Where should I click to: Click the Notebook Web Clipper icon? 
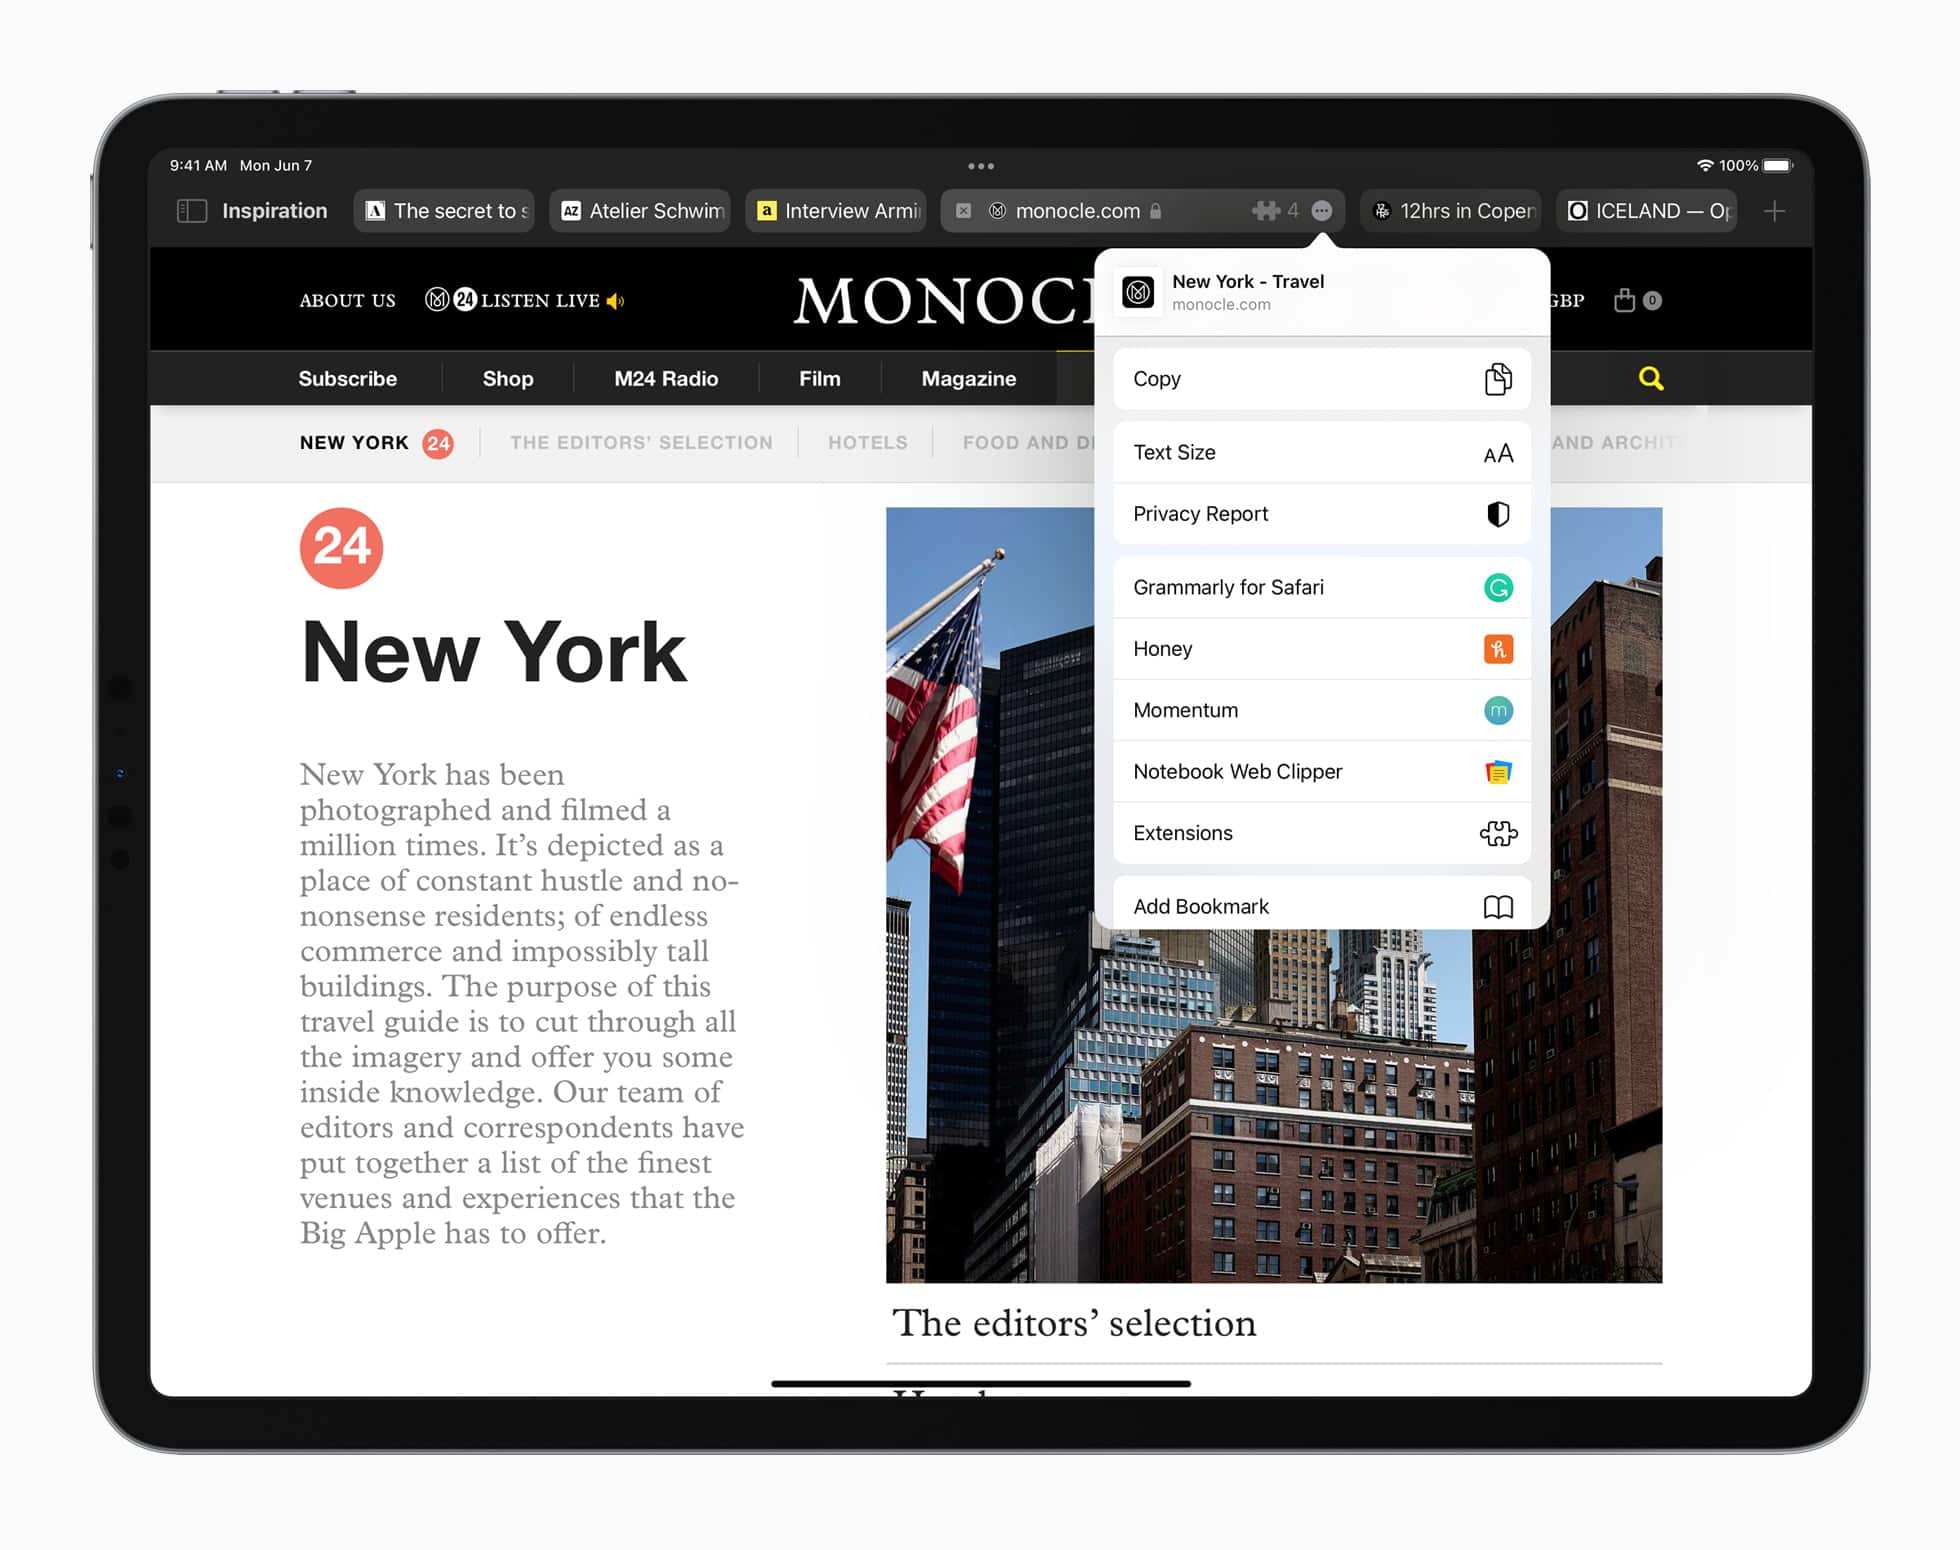pos(1495,770)
